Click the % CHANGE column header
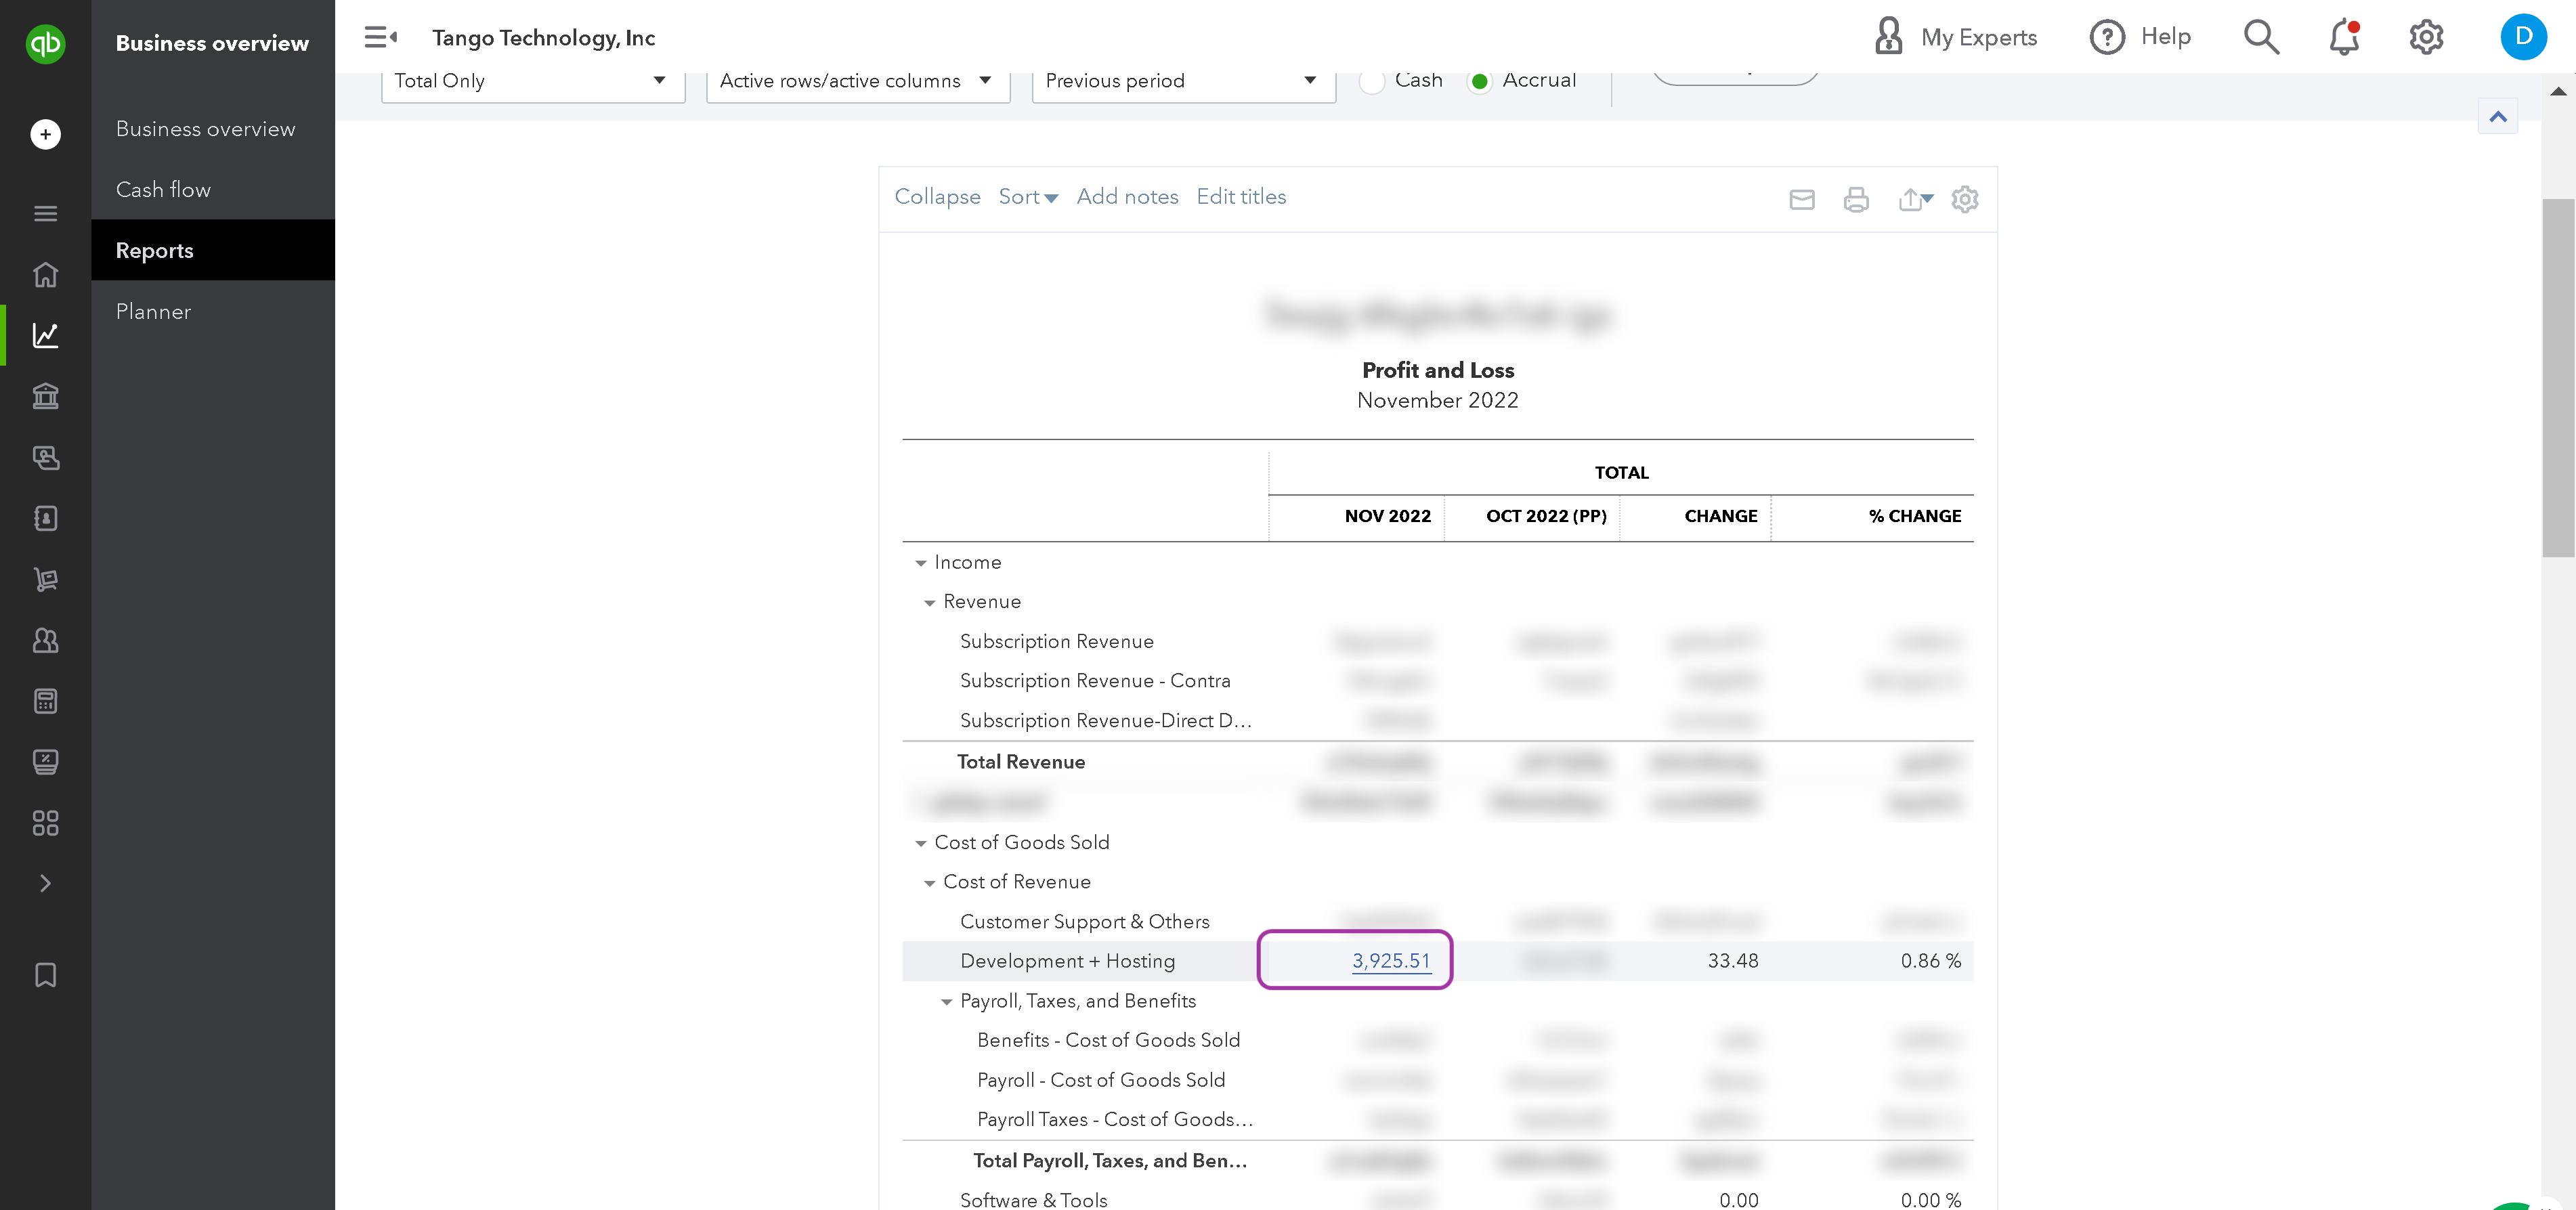This screenshot has height=1210, width=2576. pyautogui.click(x=1915, y=516)
